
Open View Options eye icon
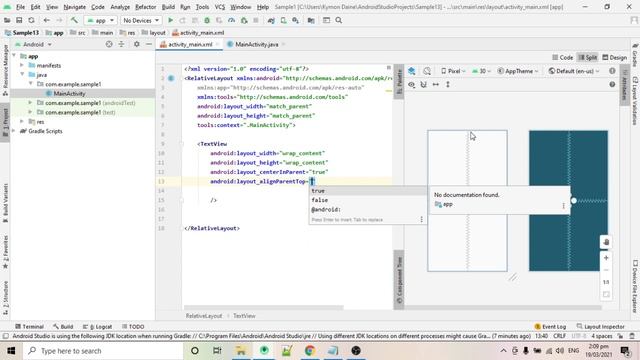coord(411,84)
